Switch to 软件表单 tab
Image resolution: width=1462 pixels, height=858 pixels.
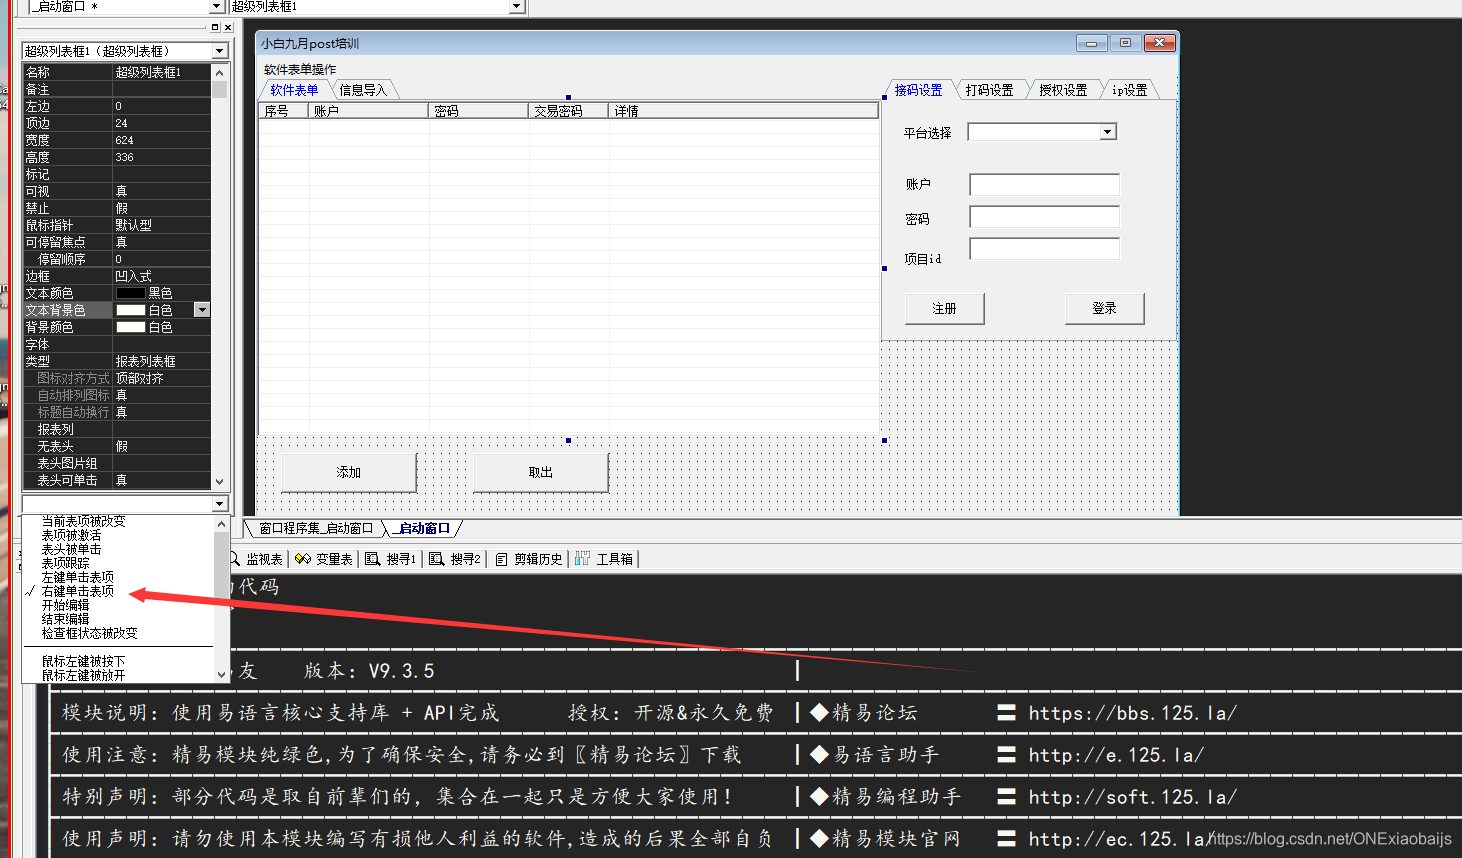(294, 90)
